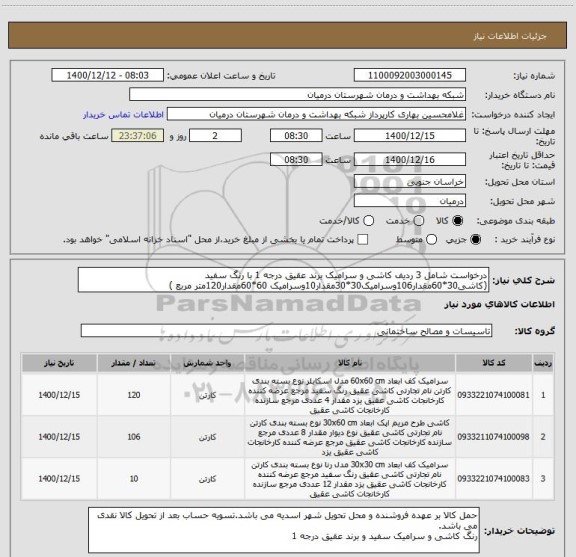Select the جزیی purchase process radio

(x=476, y=240)
